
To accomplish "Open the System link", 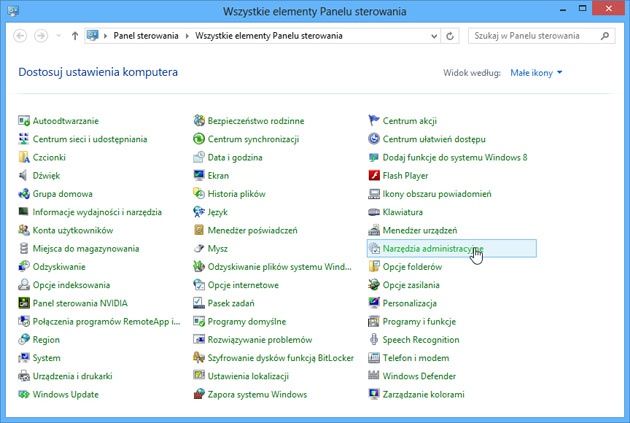I will click(47, 358).
